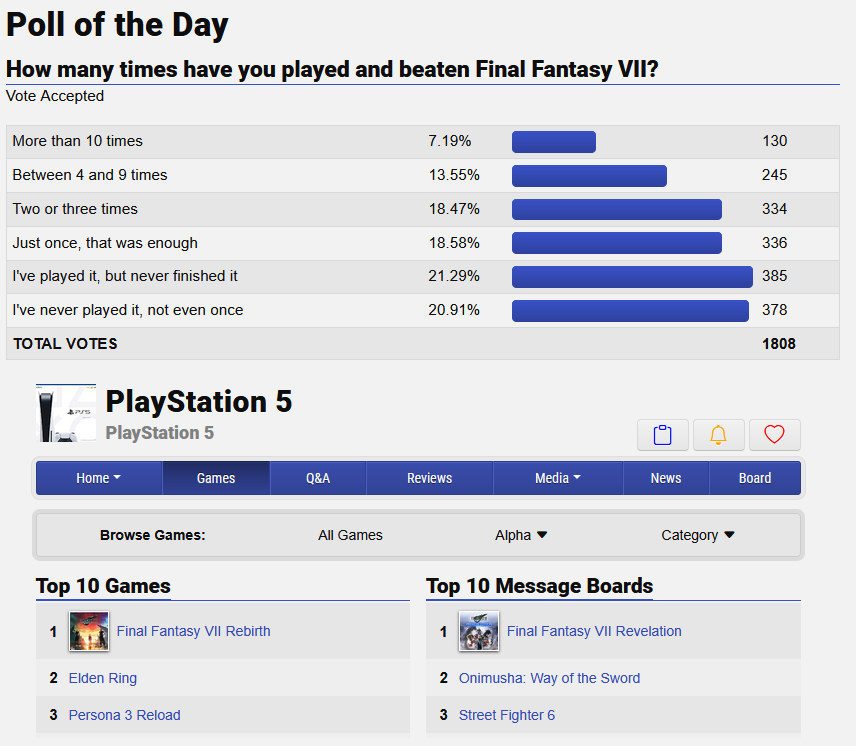Open the Reviews tab

tap(430, 478)
